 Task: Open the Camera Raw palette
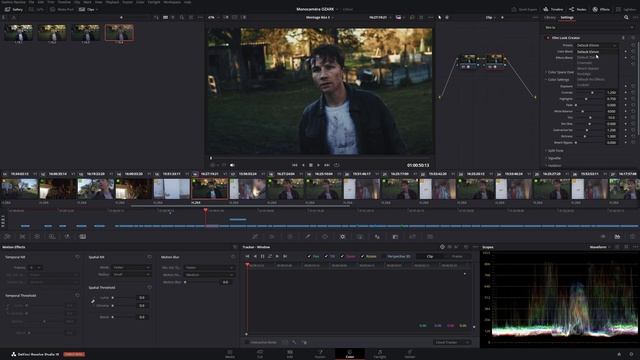[7, 236]
